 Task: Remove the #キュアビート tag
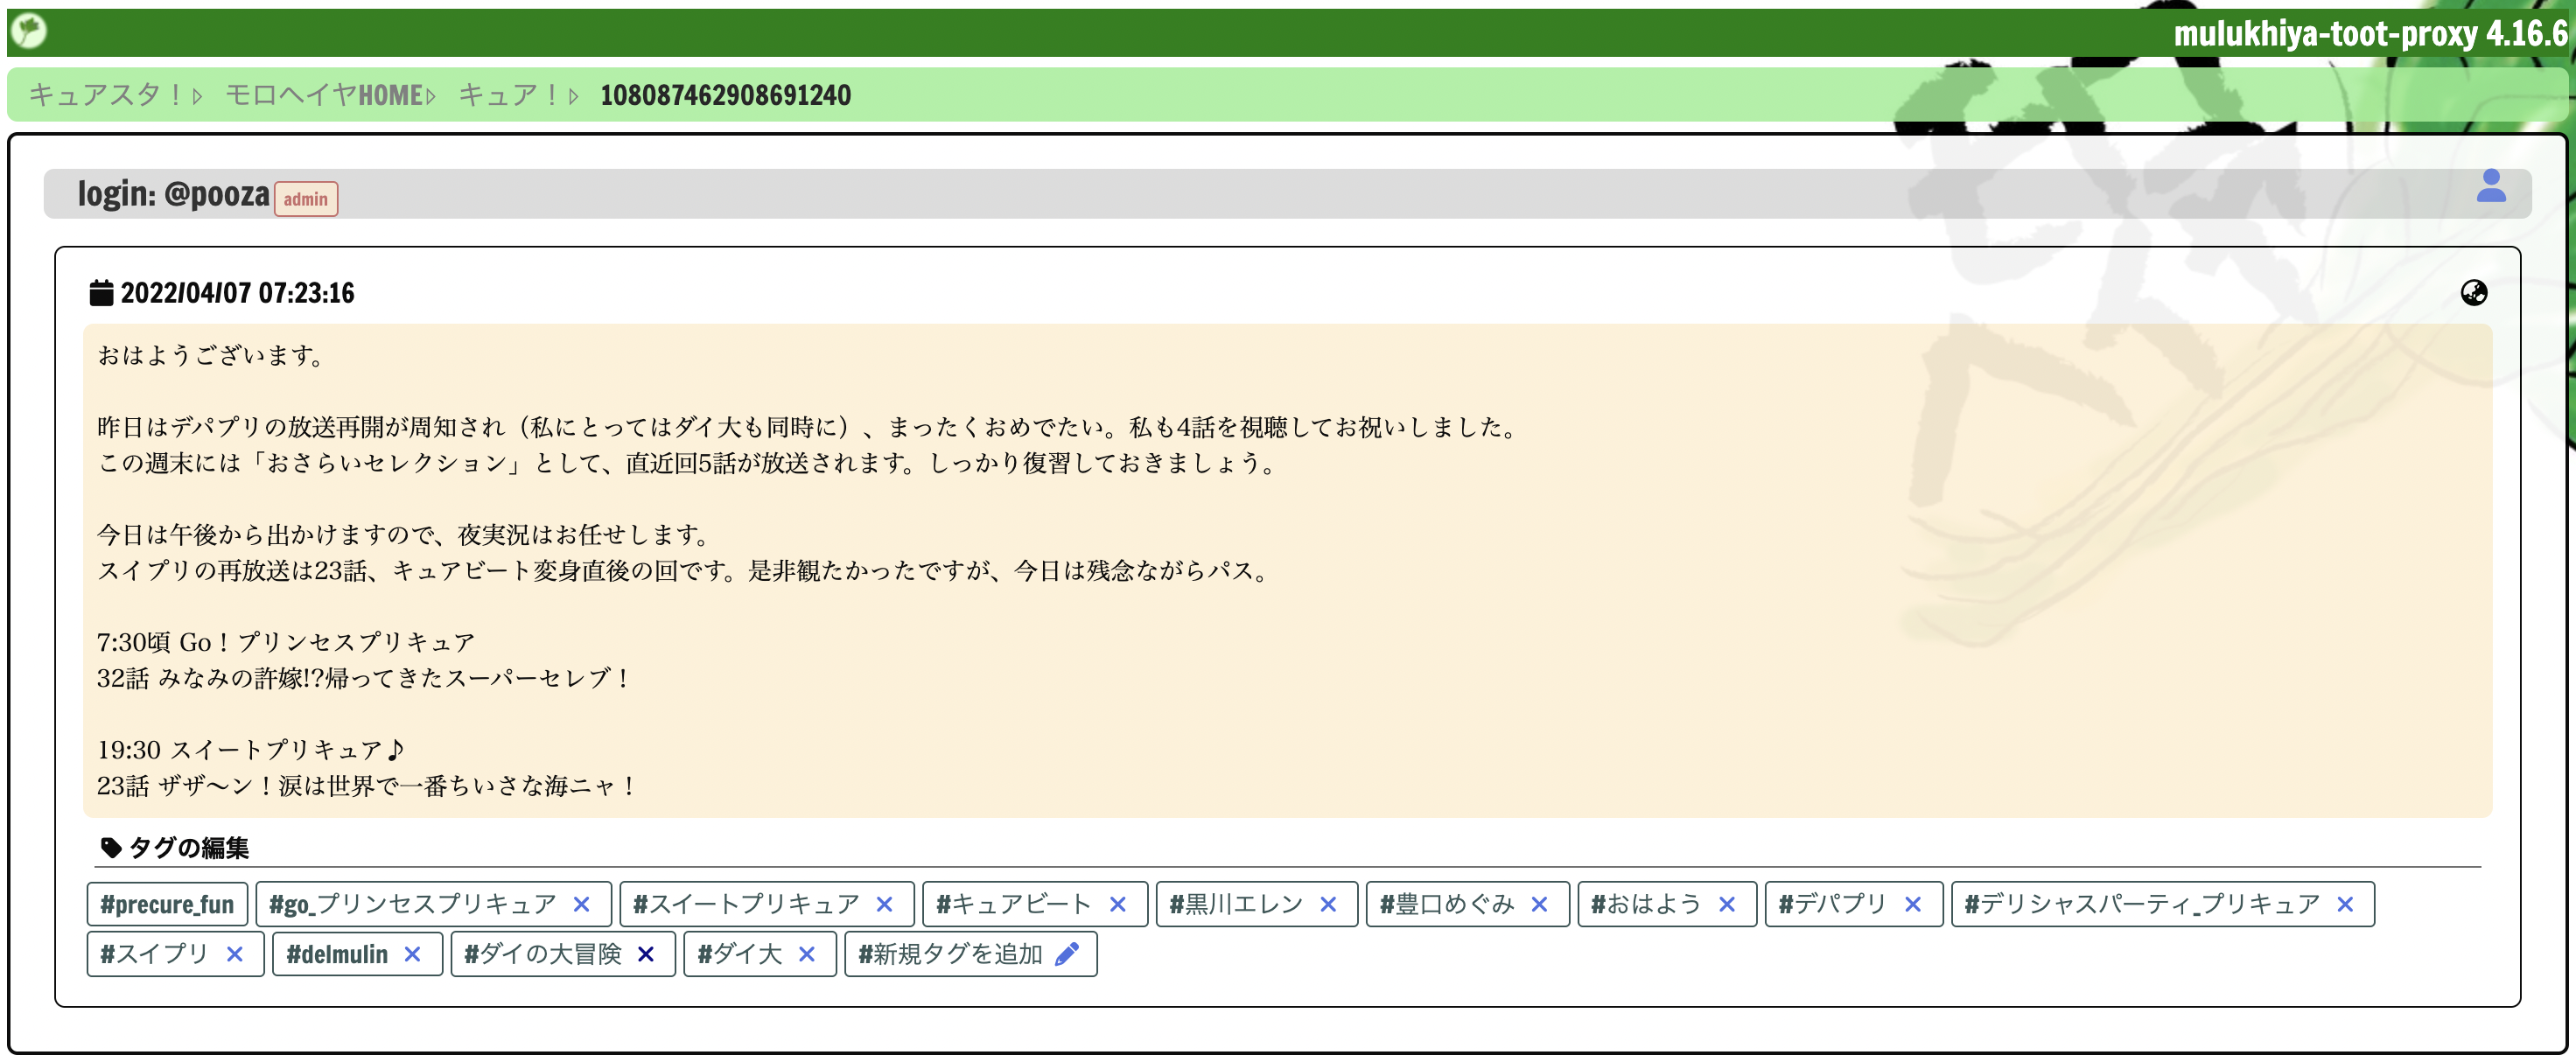point(1117,905)
